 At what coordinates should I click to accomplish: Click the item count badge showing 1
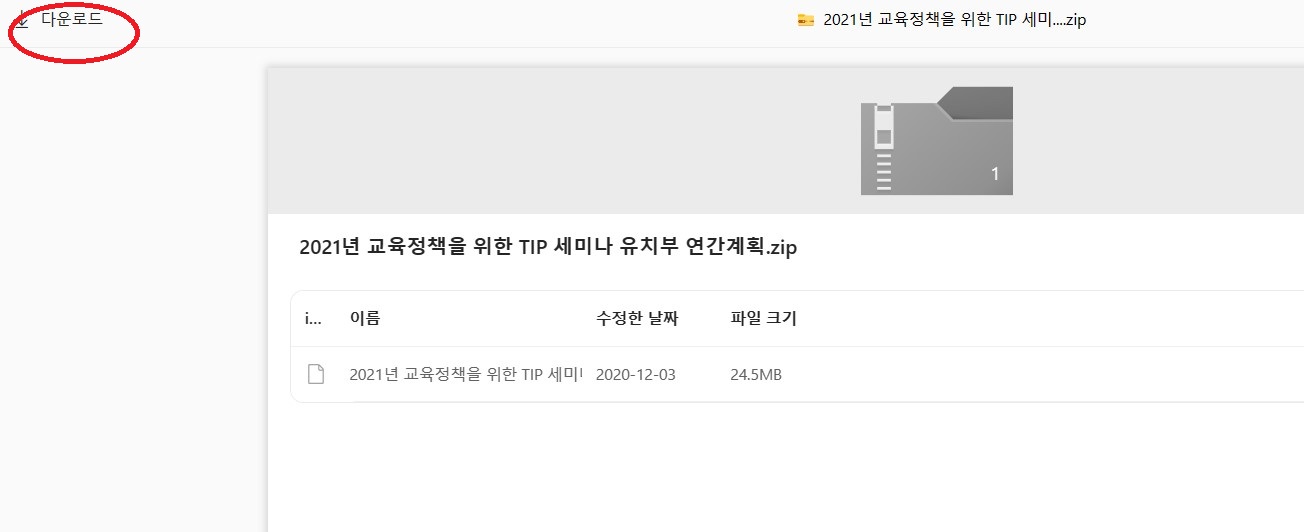pos(995,174)
